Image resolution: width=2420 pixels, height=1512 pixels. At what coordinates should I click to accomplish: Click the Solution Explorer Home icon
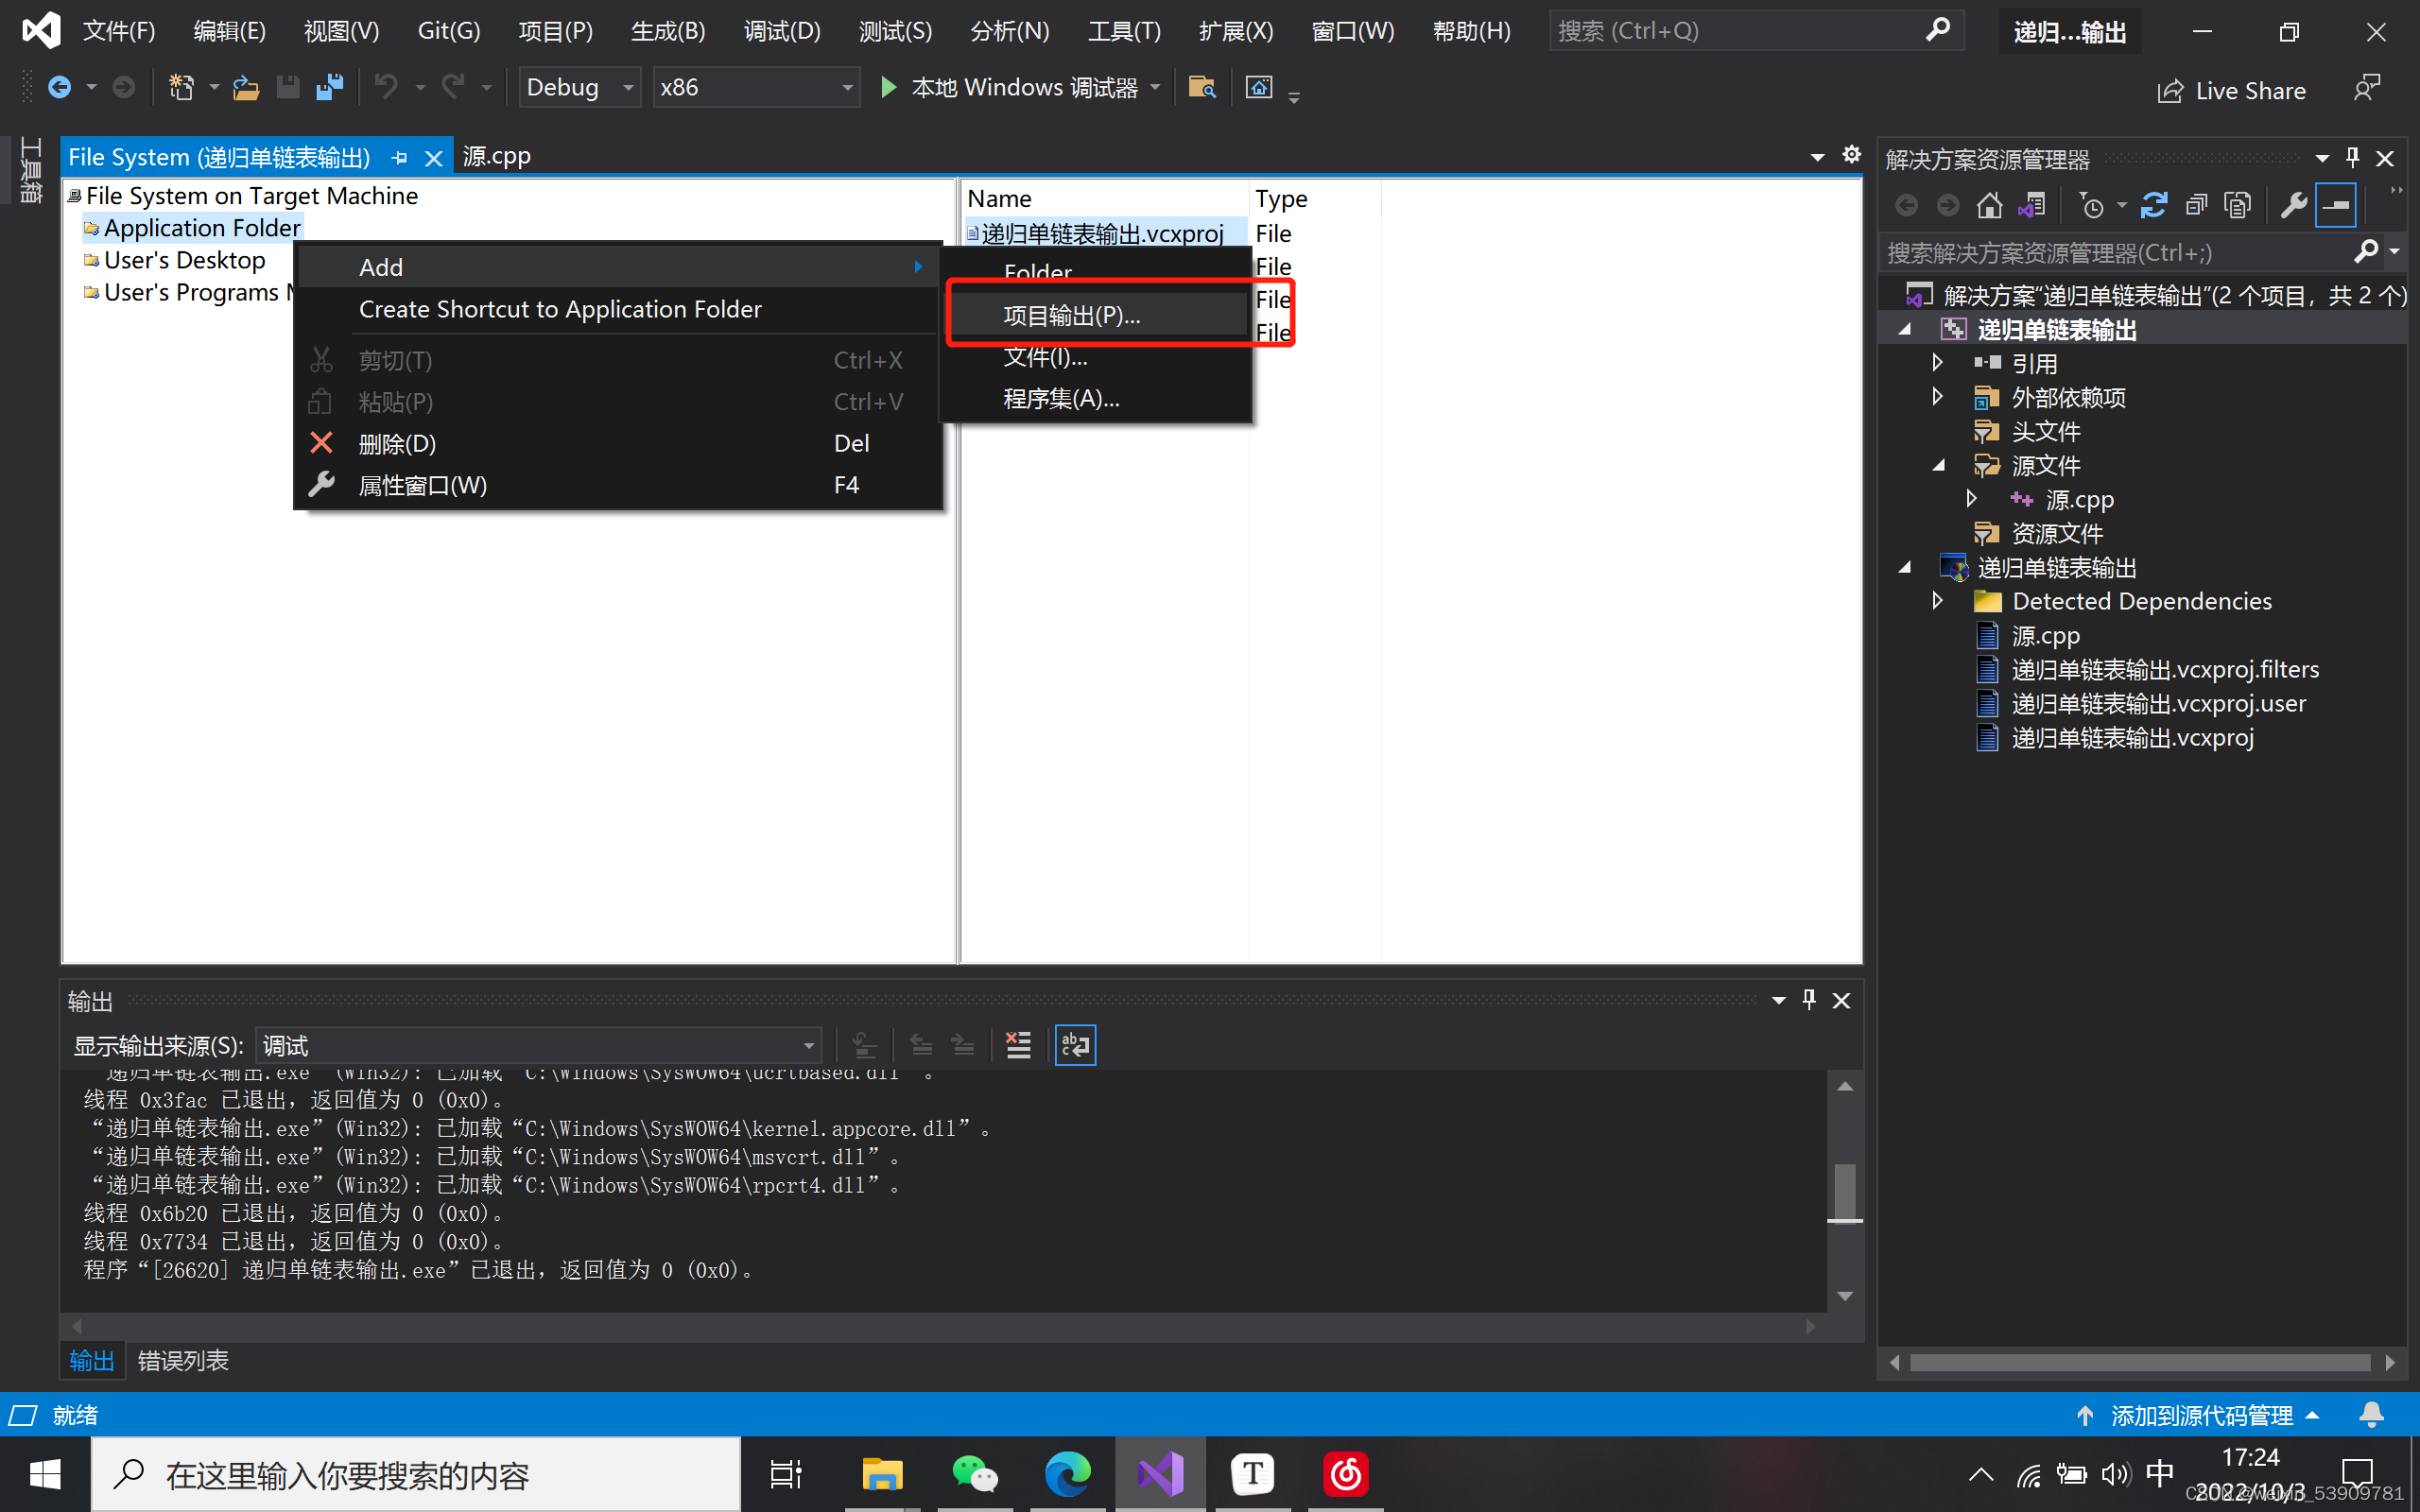click(1989, 206)
